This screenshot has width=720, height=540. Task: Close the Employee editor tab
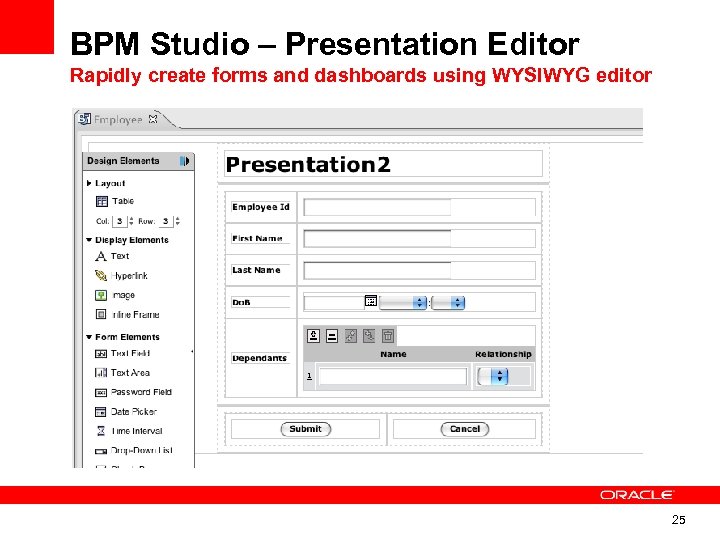(x=153, y=119)
